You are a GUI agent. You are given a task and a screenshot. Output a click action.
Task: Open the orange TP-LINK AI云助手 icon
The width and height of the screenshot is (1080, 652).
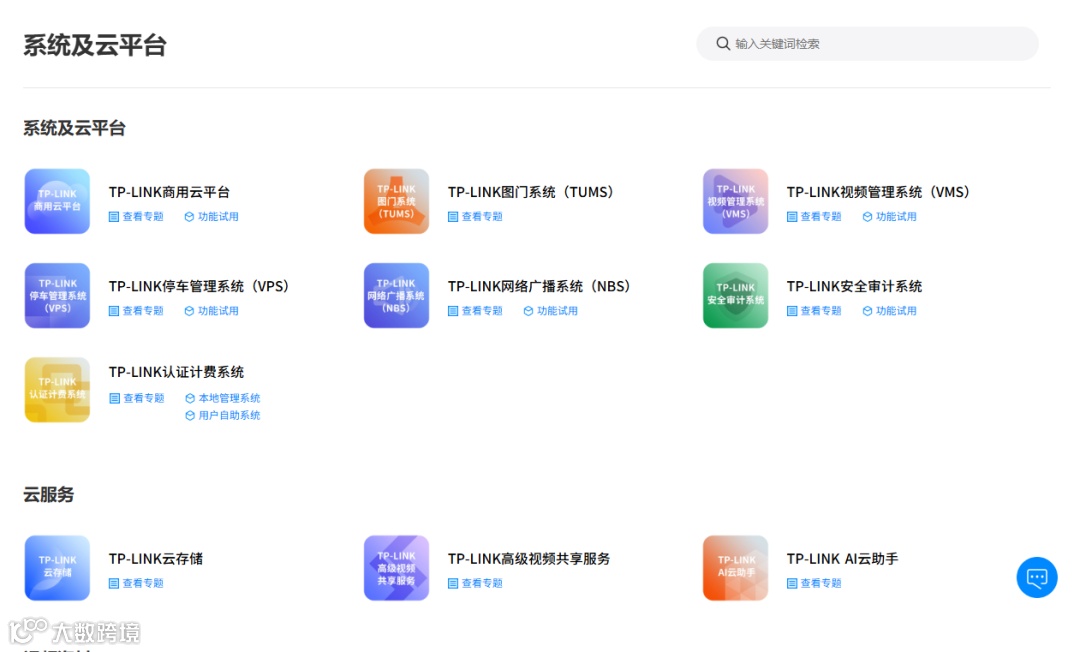(x=735, y=568)
